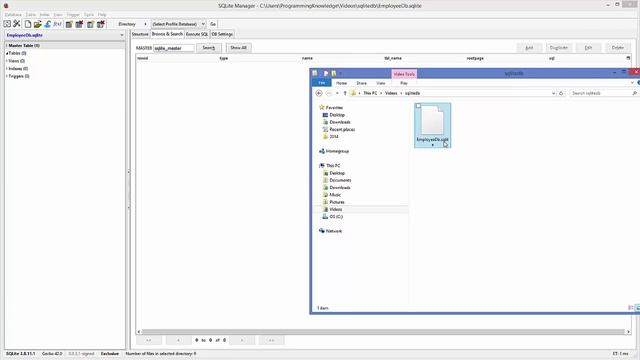The width and height of the screenshot is (640, 360).
Task: Click the Delete record button
Action: point(618,48)
